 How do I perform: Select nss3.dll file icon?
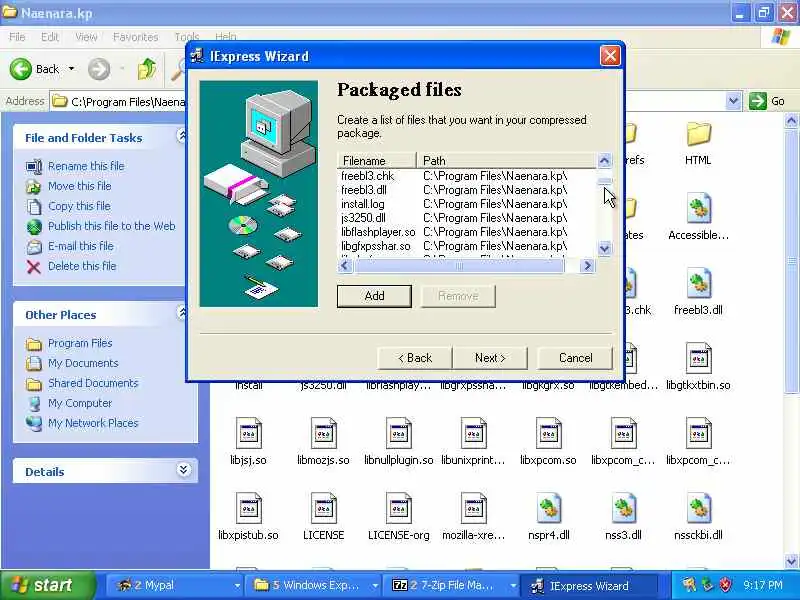coord(623,508)
